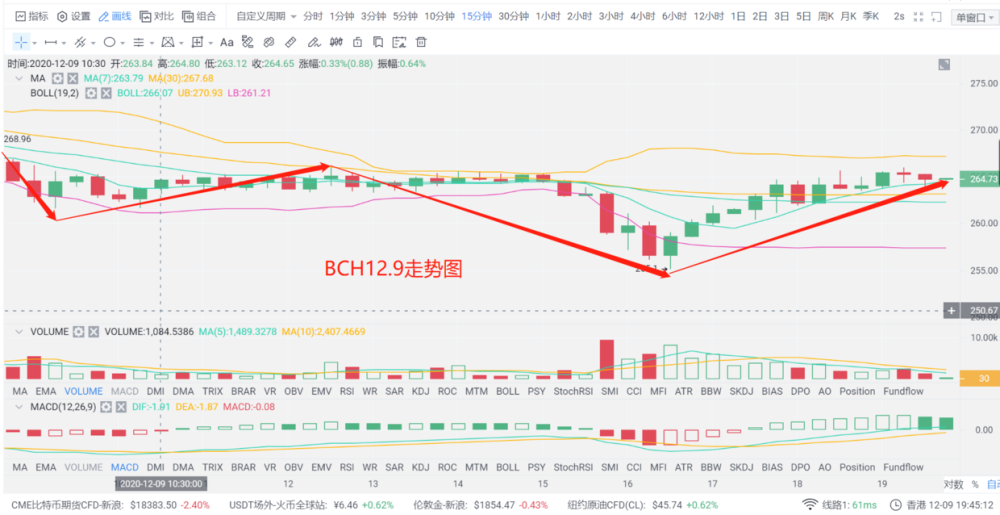
Task: Select the Aa text annotation tool
Action: point(226,43)
